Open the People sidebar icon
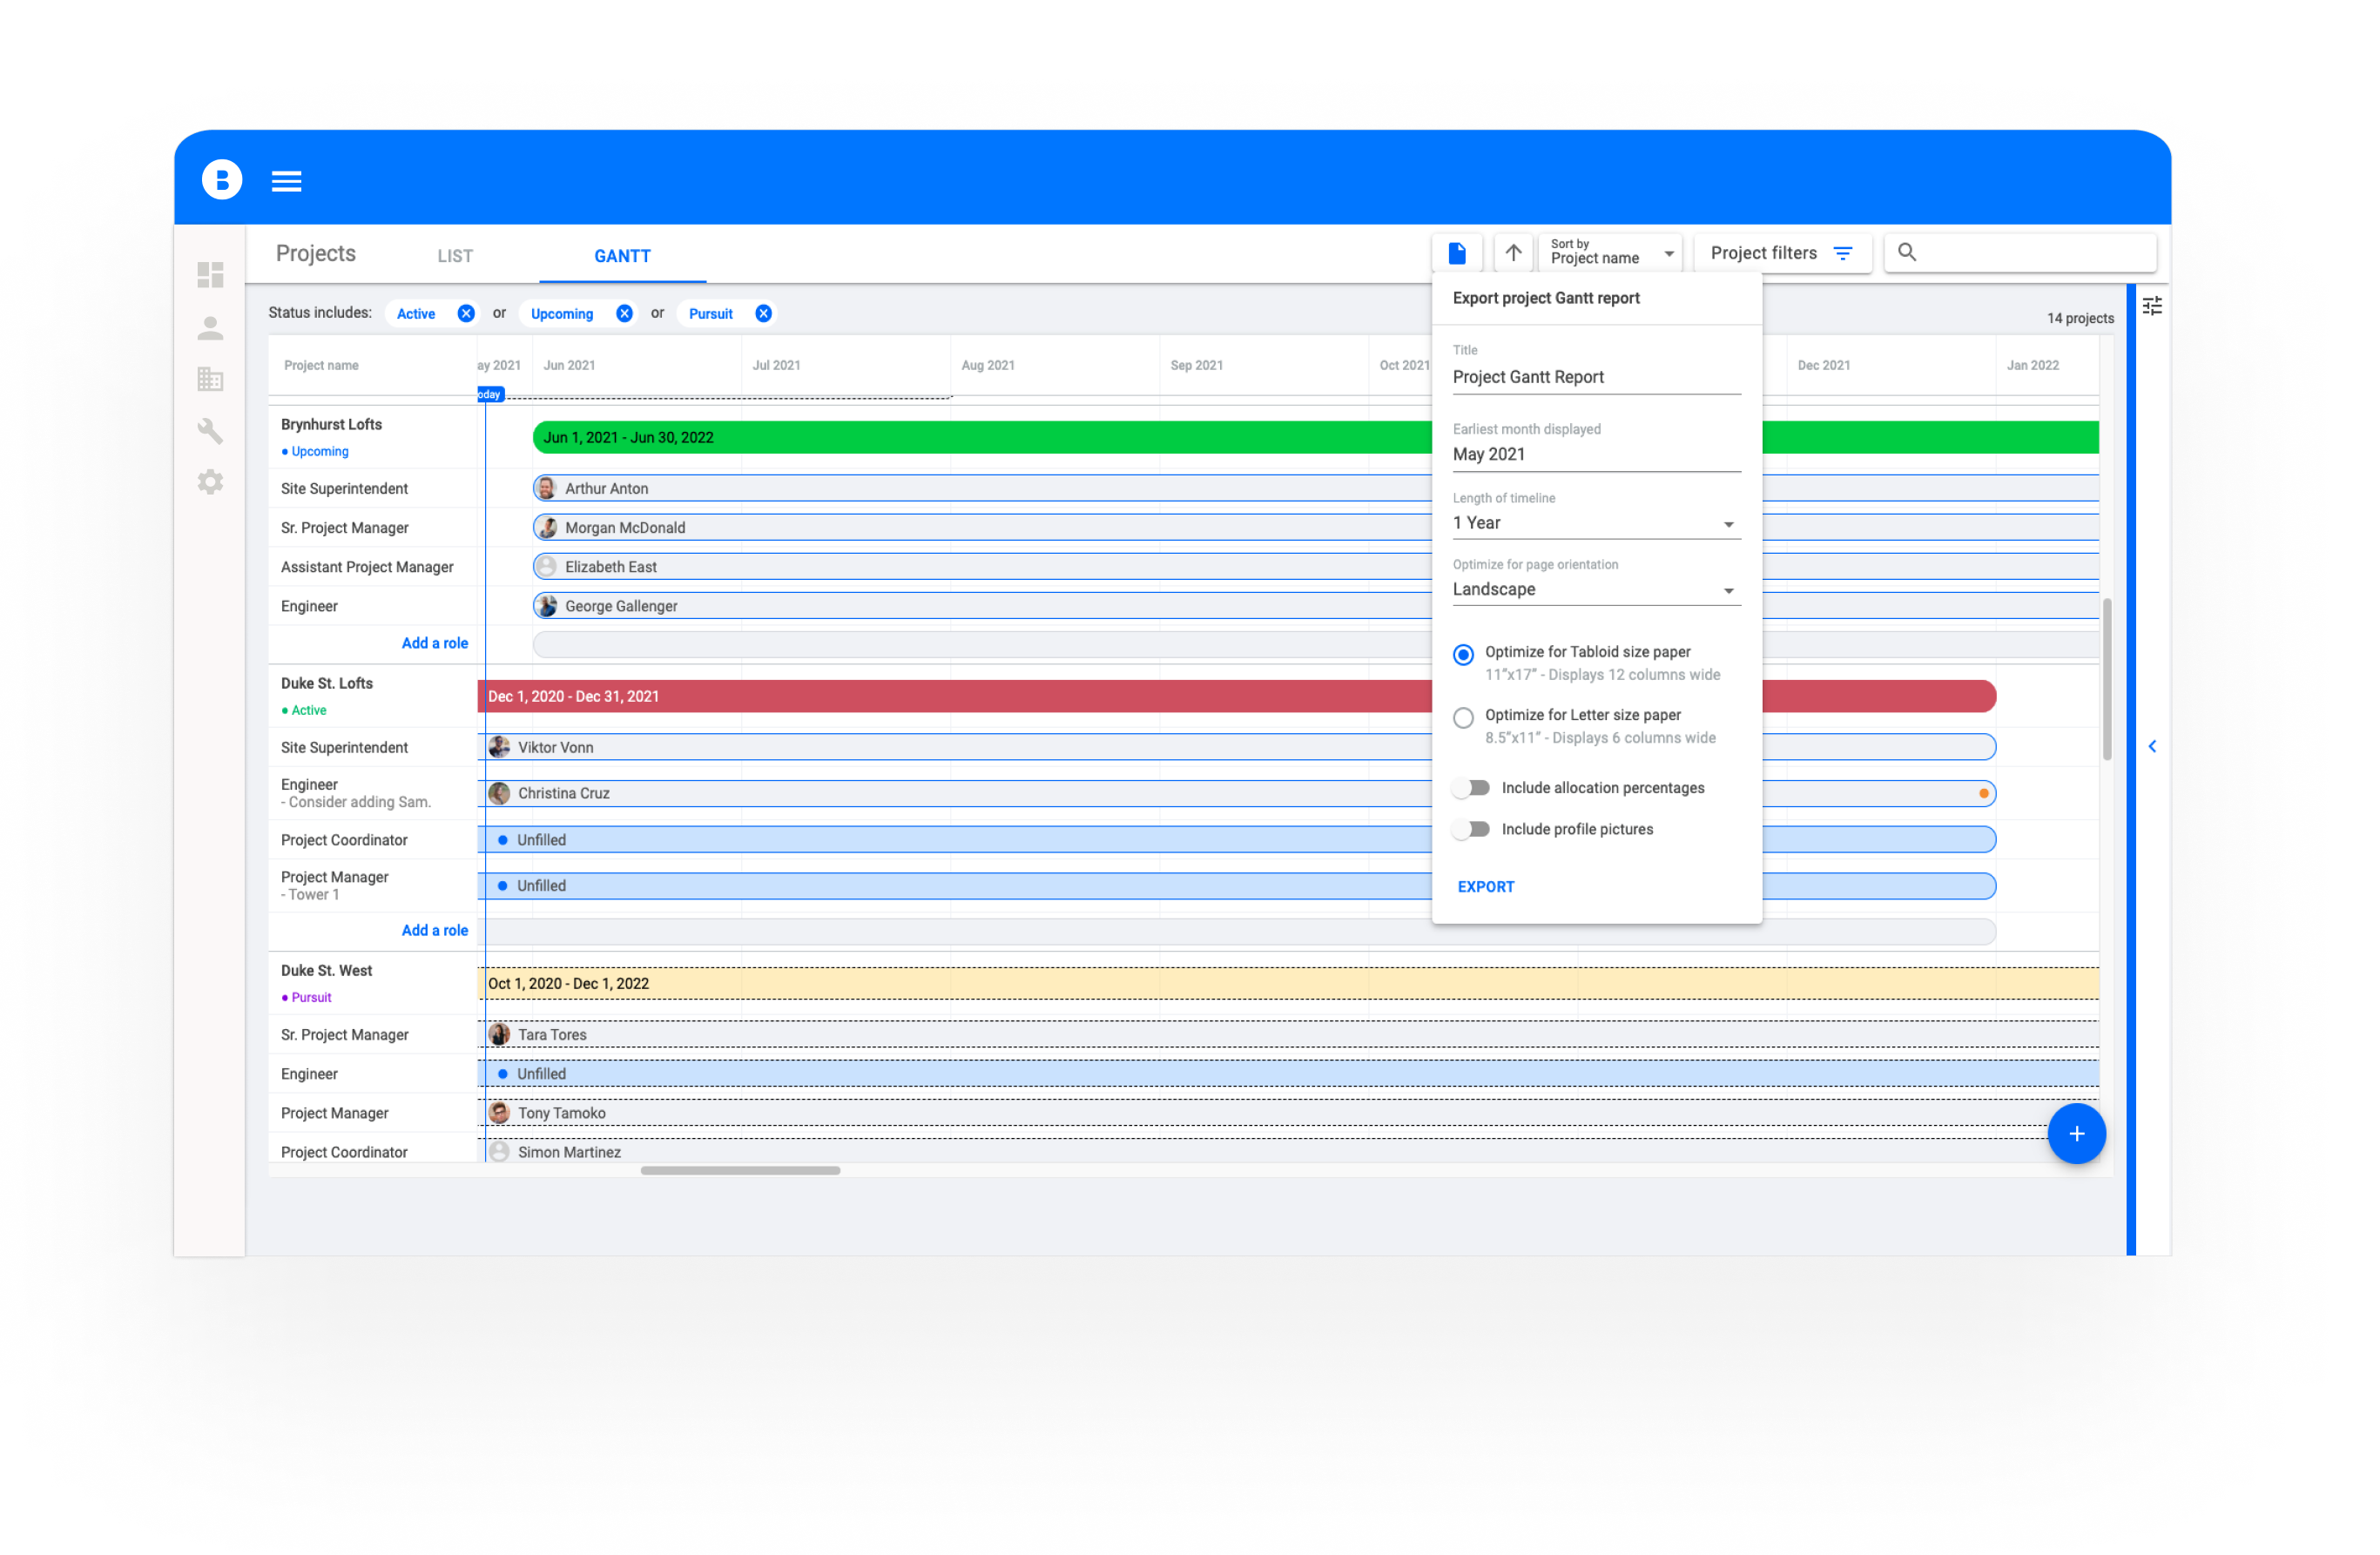This screenshot has height=1555, width=2380. pyautogui.click(x=210, y=328)
